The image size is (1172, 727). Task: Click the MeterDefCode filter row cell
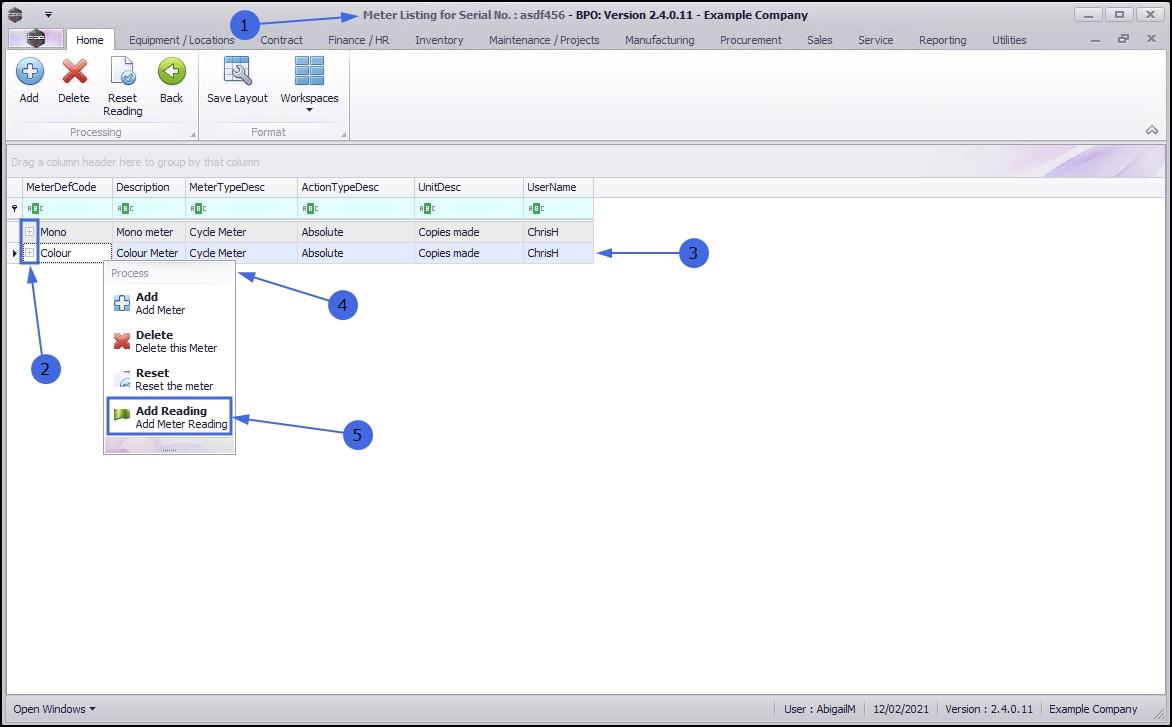tap(67, 208)
